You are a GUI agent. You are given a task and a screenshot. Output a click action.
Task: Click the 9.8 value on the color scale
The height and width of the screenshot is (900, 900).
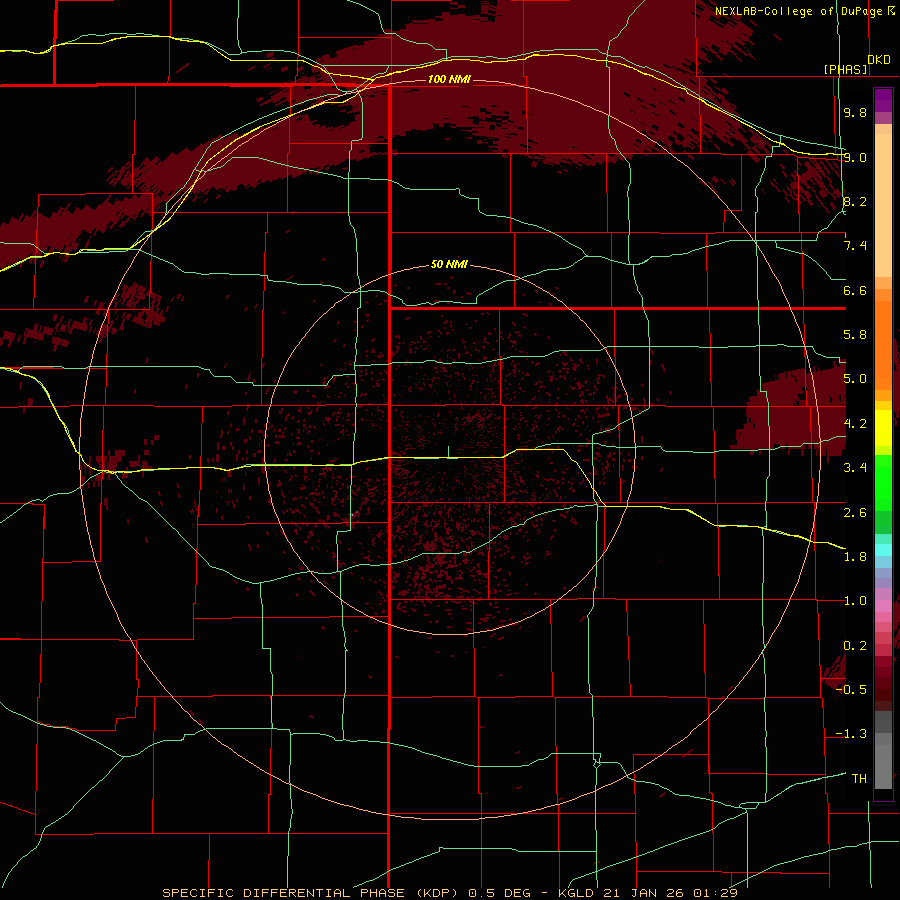tap(855, 112)
